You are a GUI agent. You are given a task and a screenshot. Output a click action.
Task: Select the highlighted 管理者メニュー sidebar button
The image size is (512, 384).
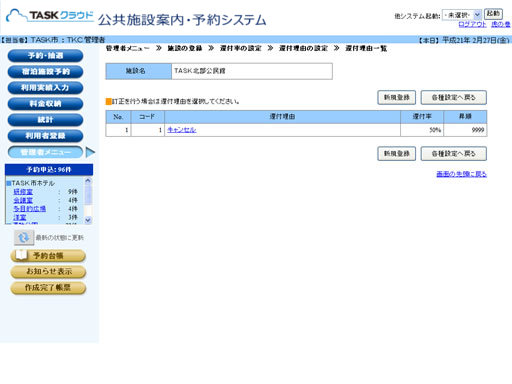(45, 152)
